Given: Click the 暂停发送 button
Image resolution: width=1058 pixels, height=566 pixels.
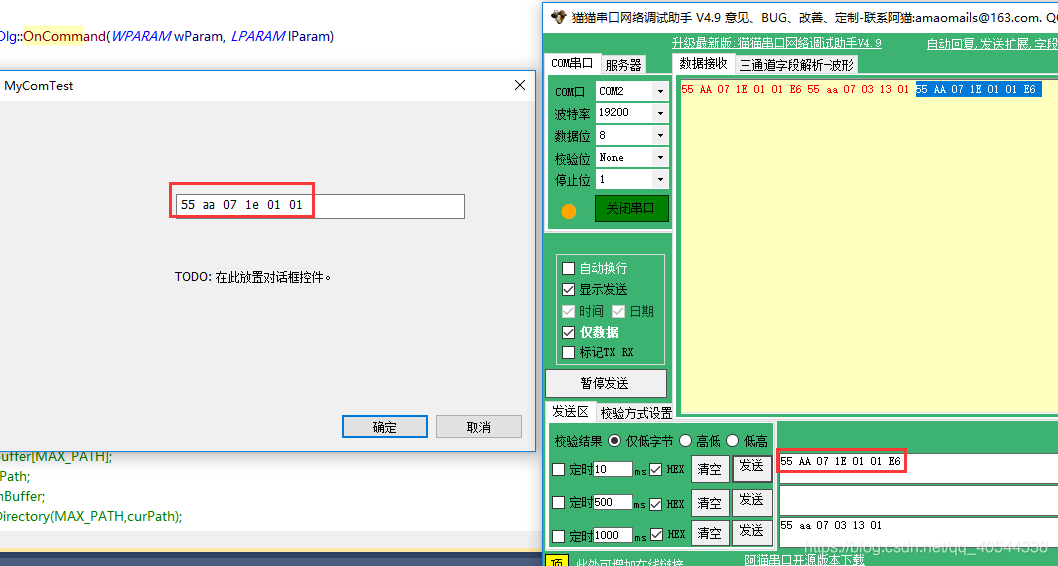Looking at the screenshot, I should click(605, 383).
